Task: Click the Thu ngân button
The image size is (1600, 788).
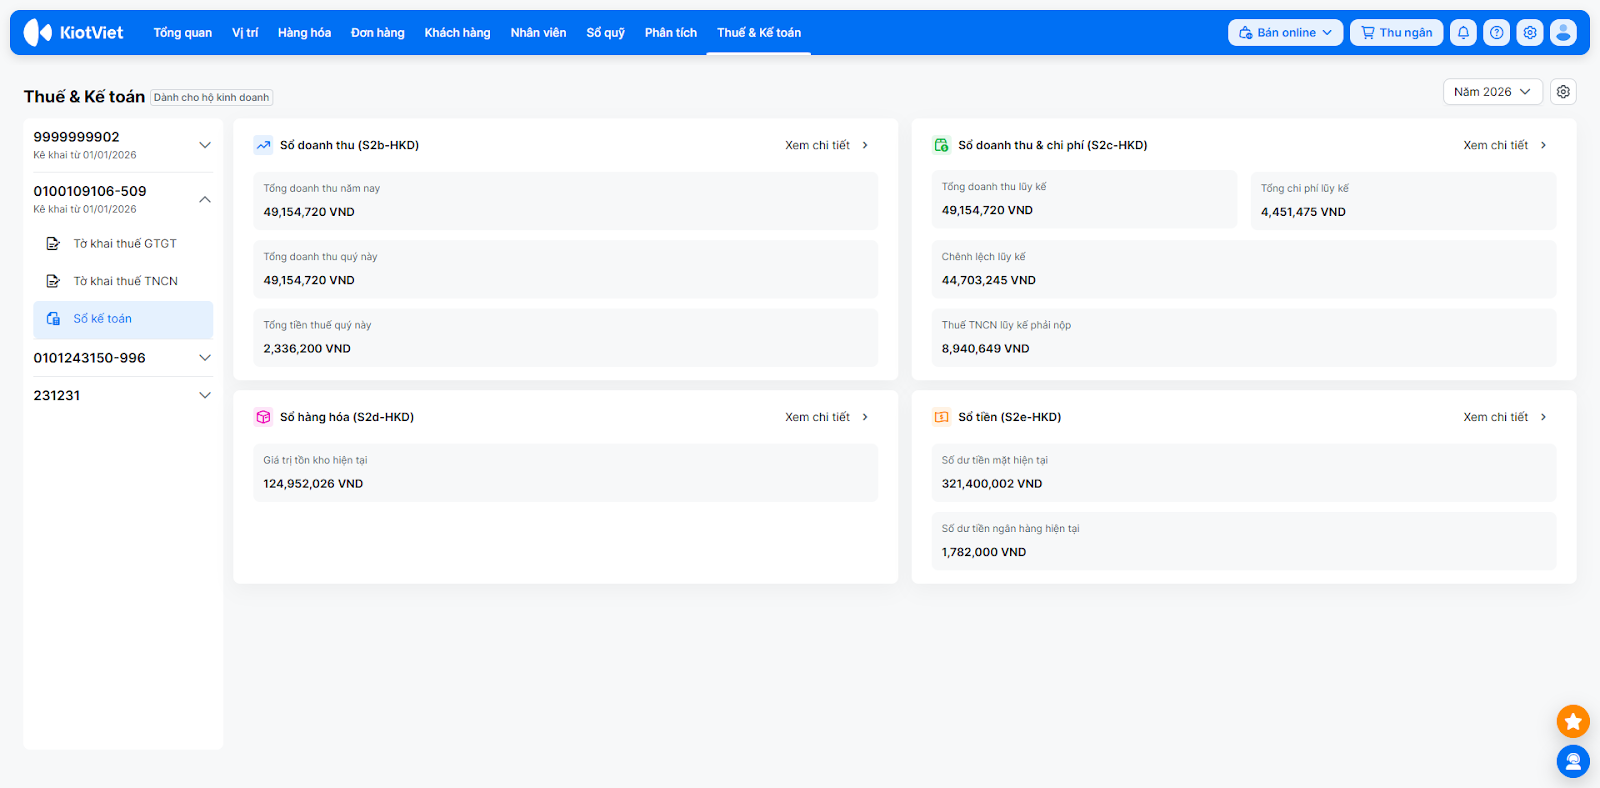Action: click(1397, 32)
